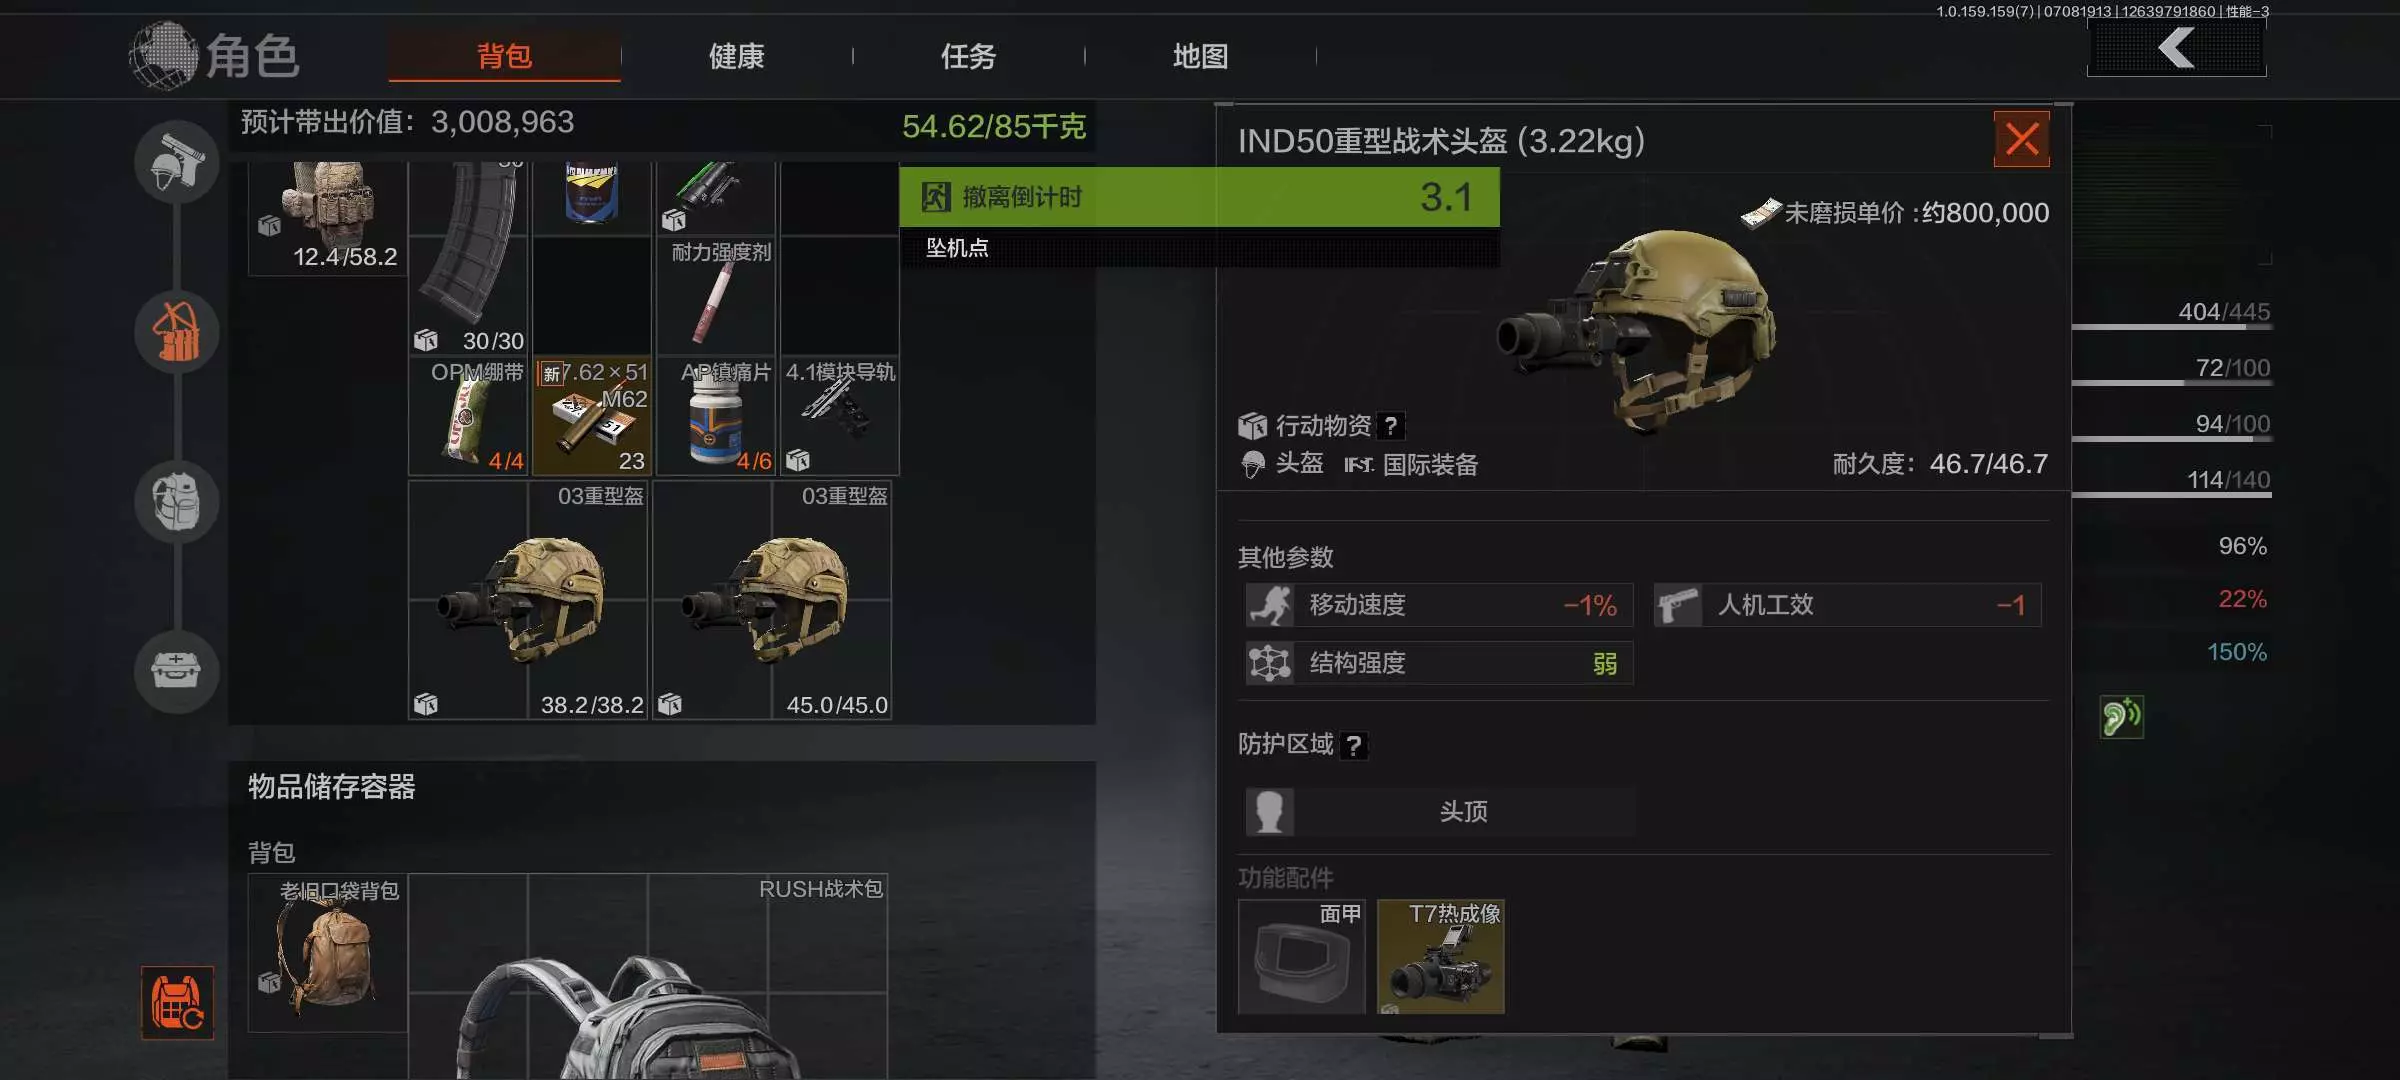Open the weapon and helmet equipment sidebar icon
Image resolution: width=2400 pixels, height=1080 pixels.
coord(177,162)
